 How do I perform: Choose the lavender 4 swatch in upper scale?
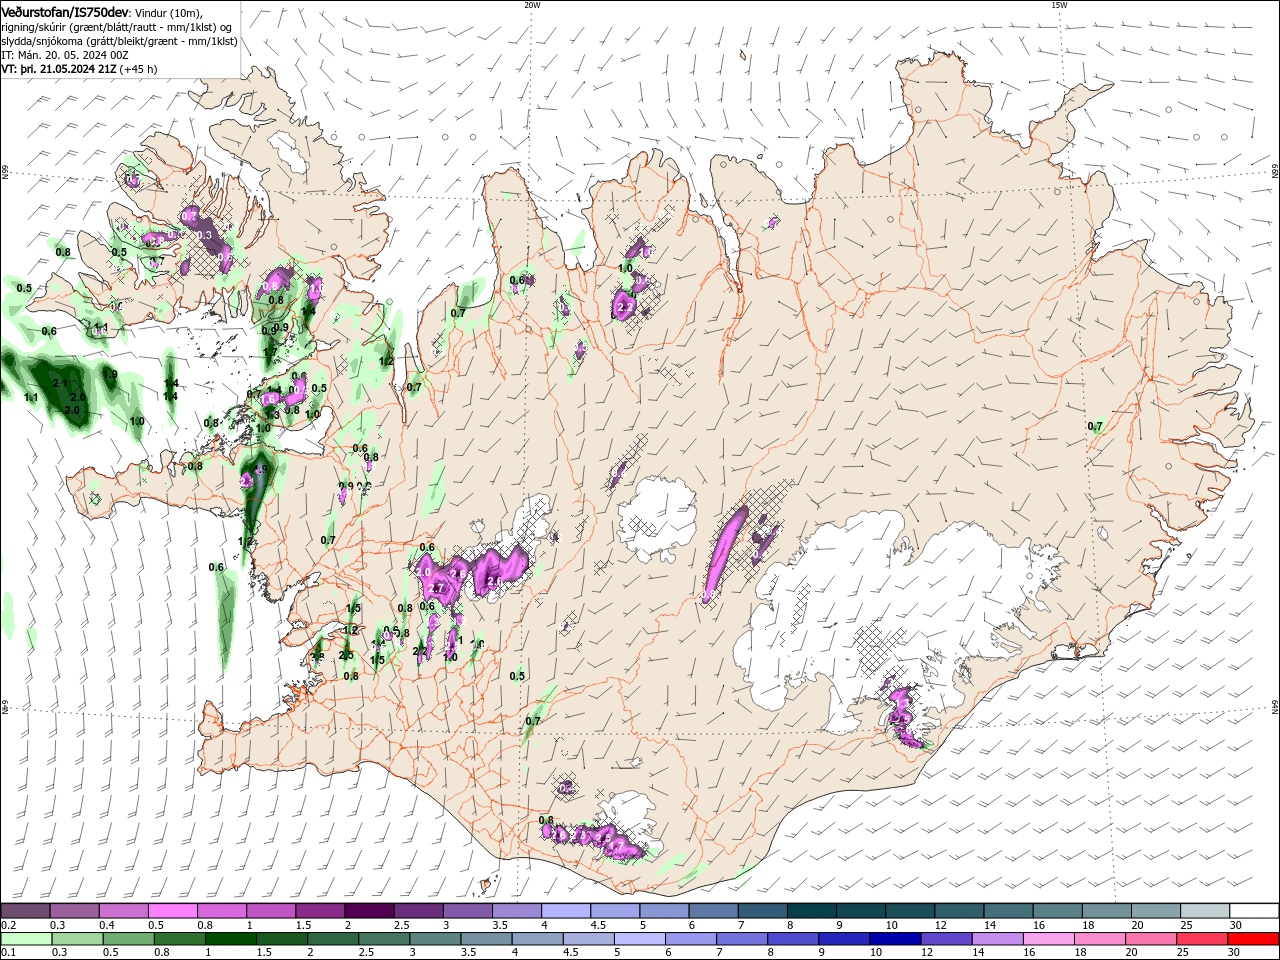[x=565, y=911]
